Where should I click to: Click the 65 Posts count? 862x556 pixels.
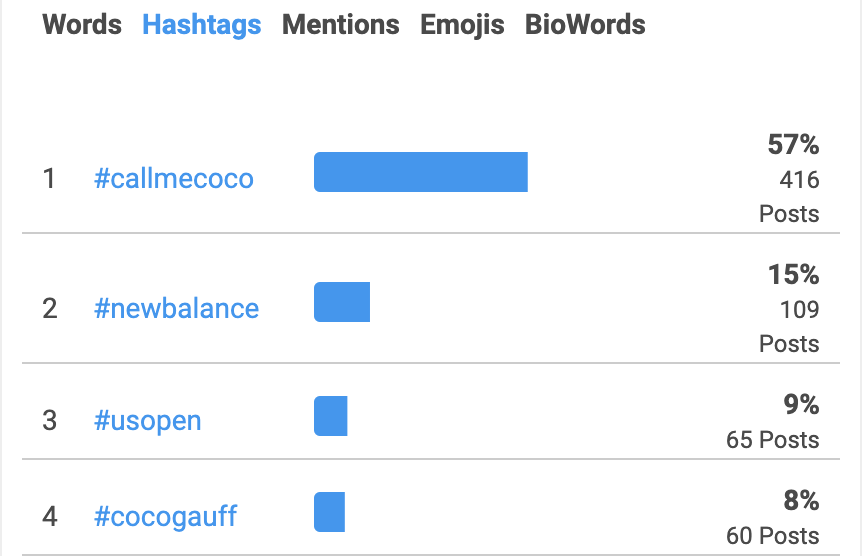(773, 440)
